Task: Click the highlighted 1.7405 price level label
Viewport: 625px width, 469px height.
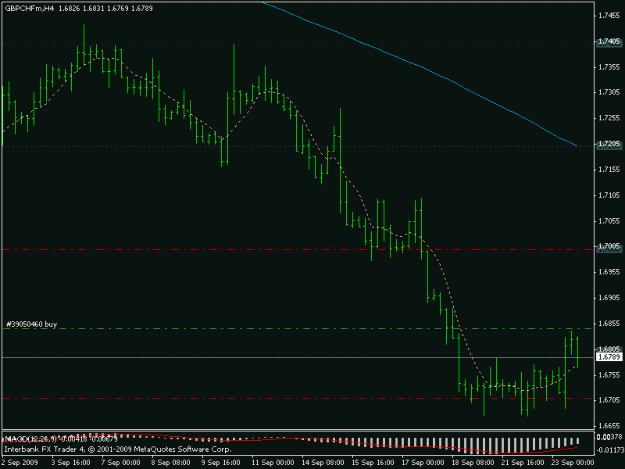Action: click(609, 41)
